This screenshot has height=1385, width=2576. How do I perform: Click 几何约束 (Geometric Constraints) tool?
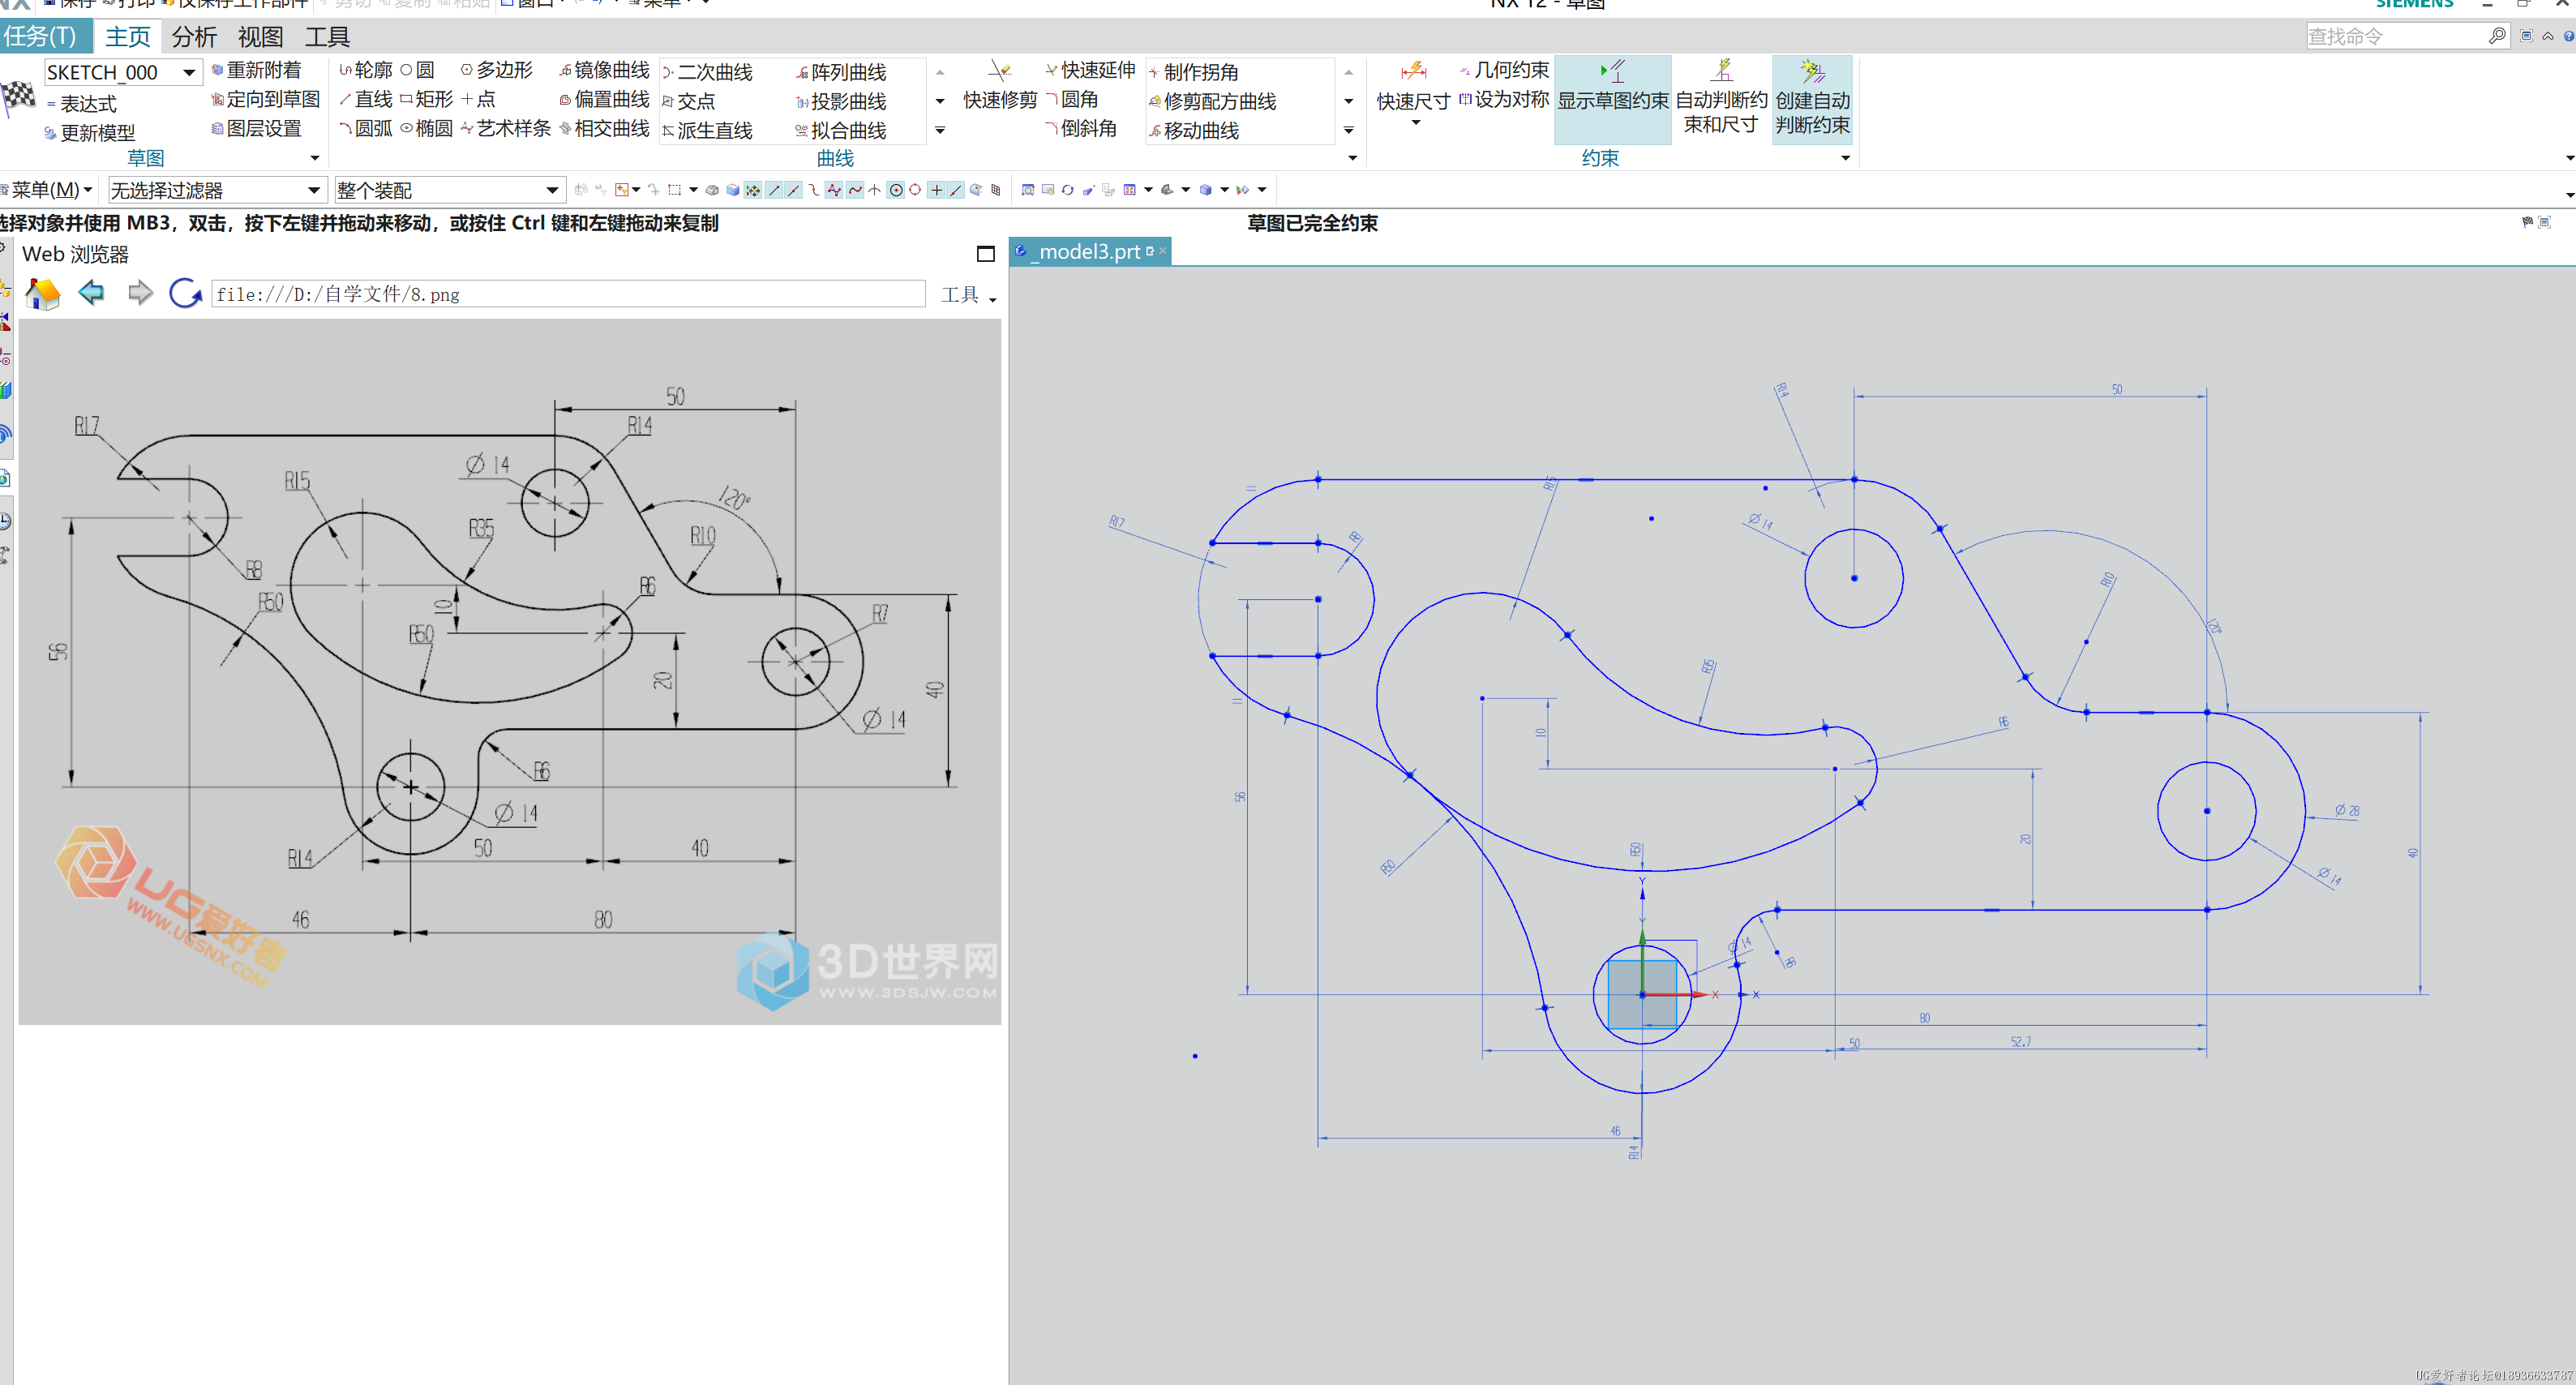[1504, 70]
